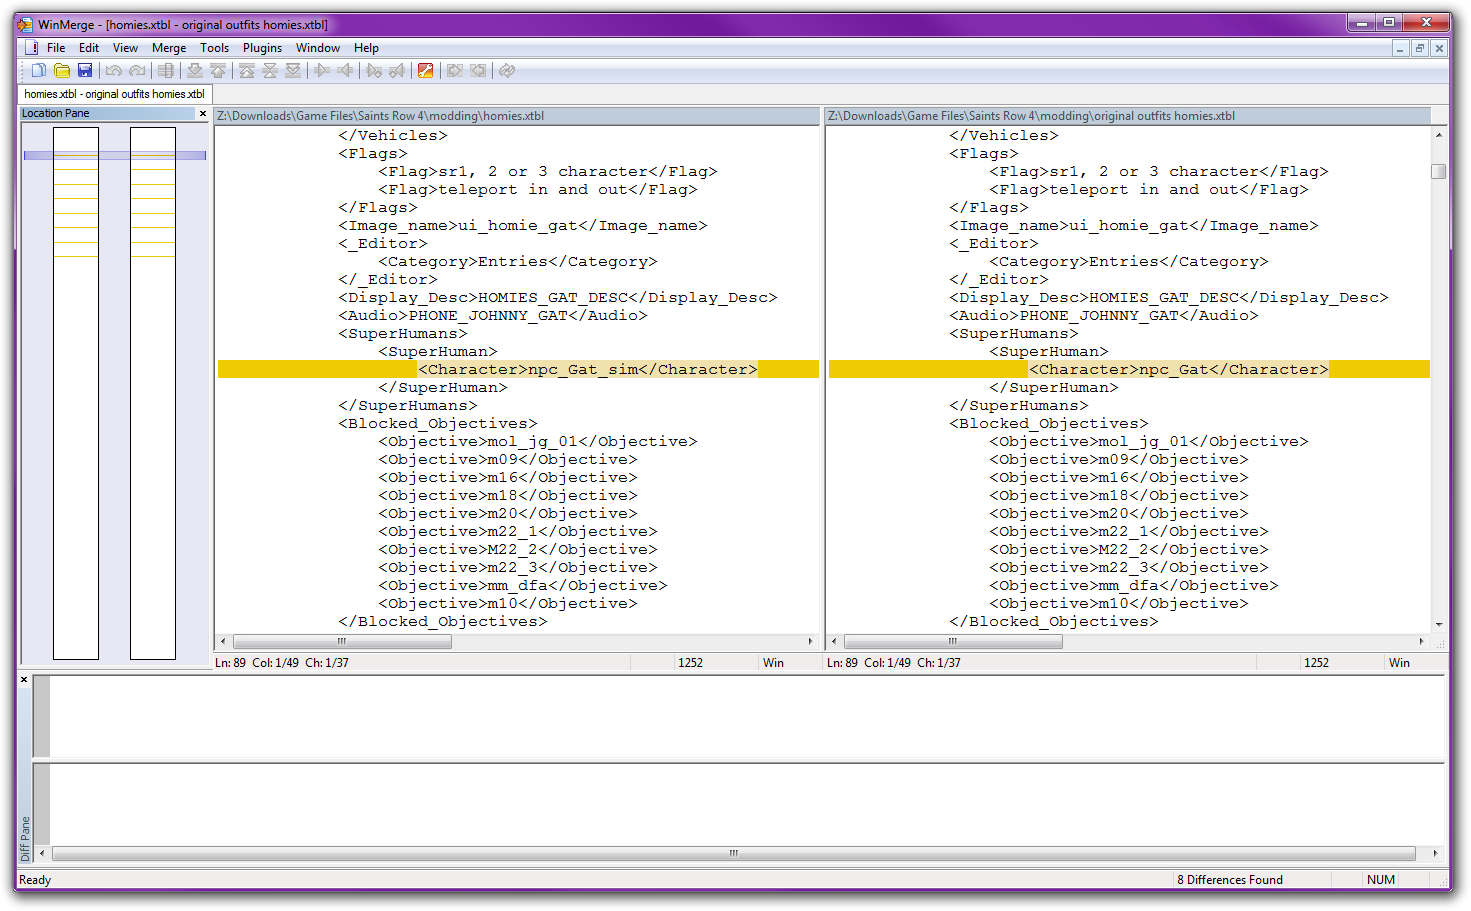Click left pane mol_jg_01 Objective line
The image size is (1471, 911).
click(537, 442)
